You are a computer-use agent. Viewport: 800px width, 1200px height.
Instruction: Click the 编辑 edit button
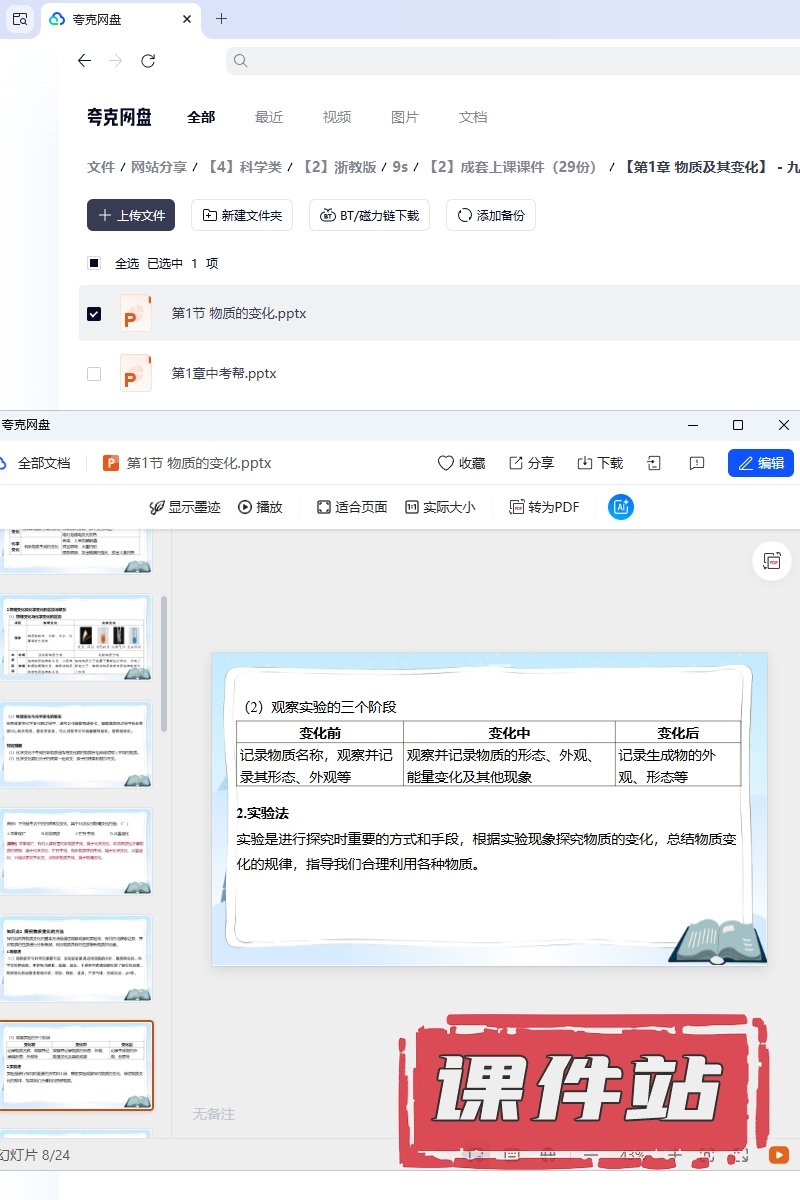pos(761,463)
